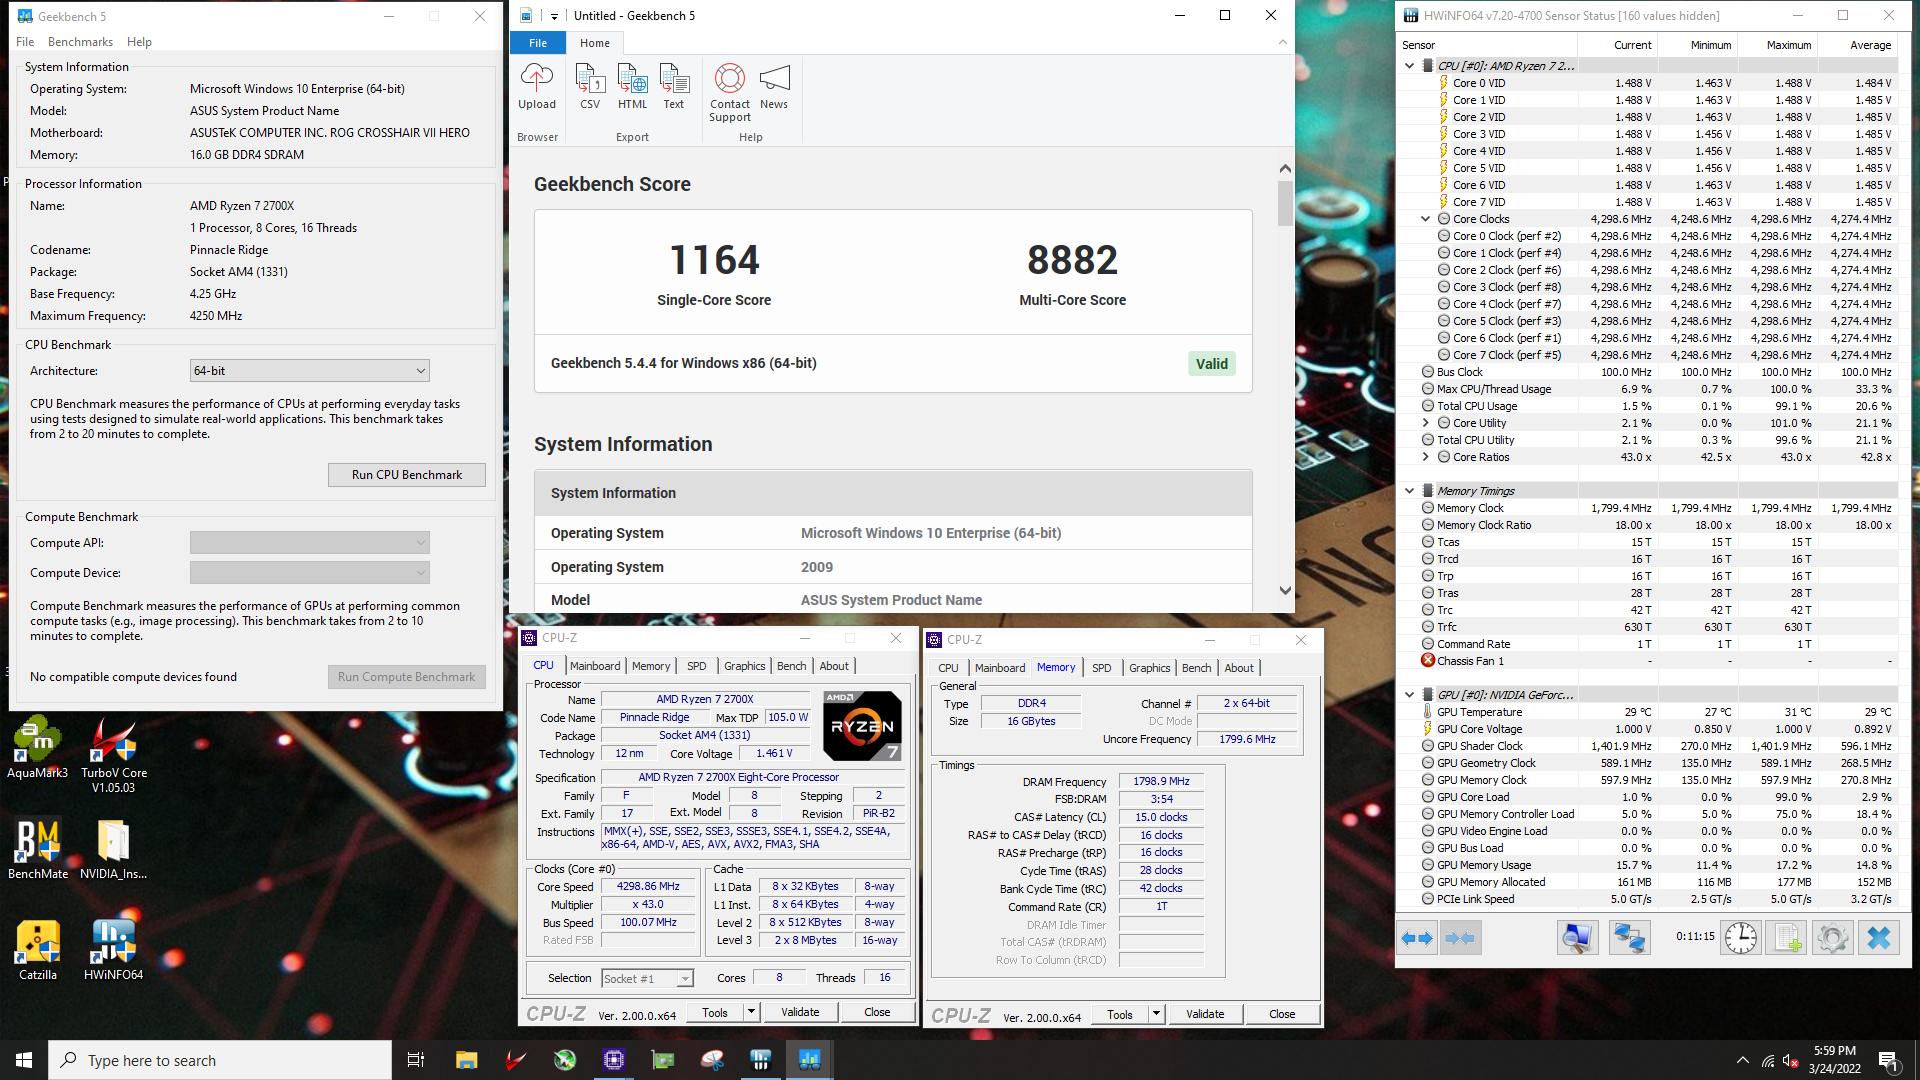Open Contact Support from the ribbon
This screenshot has height=1080, width=1920.
(730, 92)
